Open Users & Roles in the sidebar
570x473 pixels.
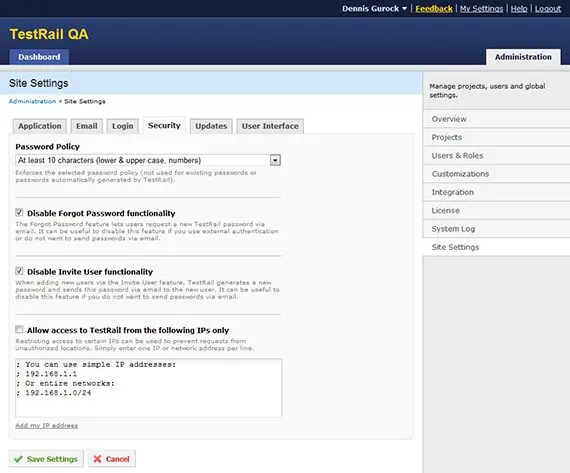coord(496,156)
